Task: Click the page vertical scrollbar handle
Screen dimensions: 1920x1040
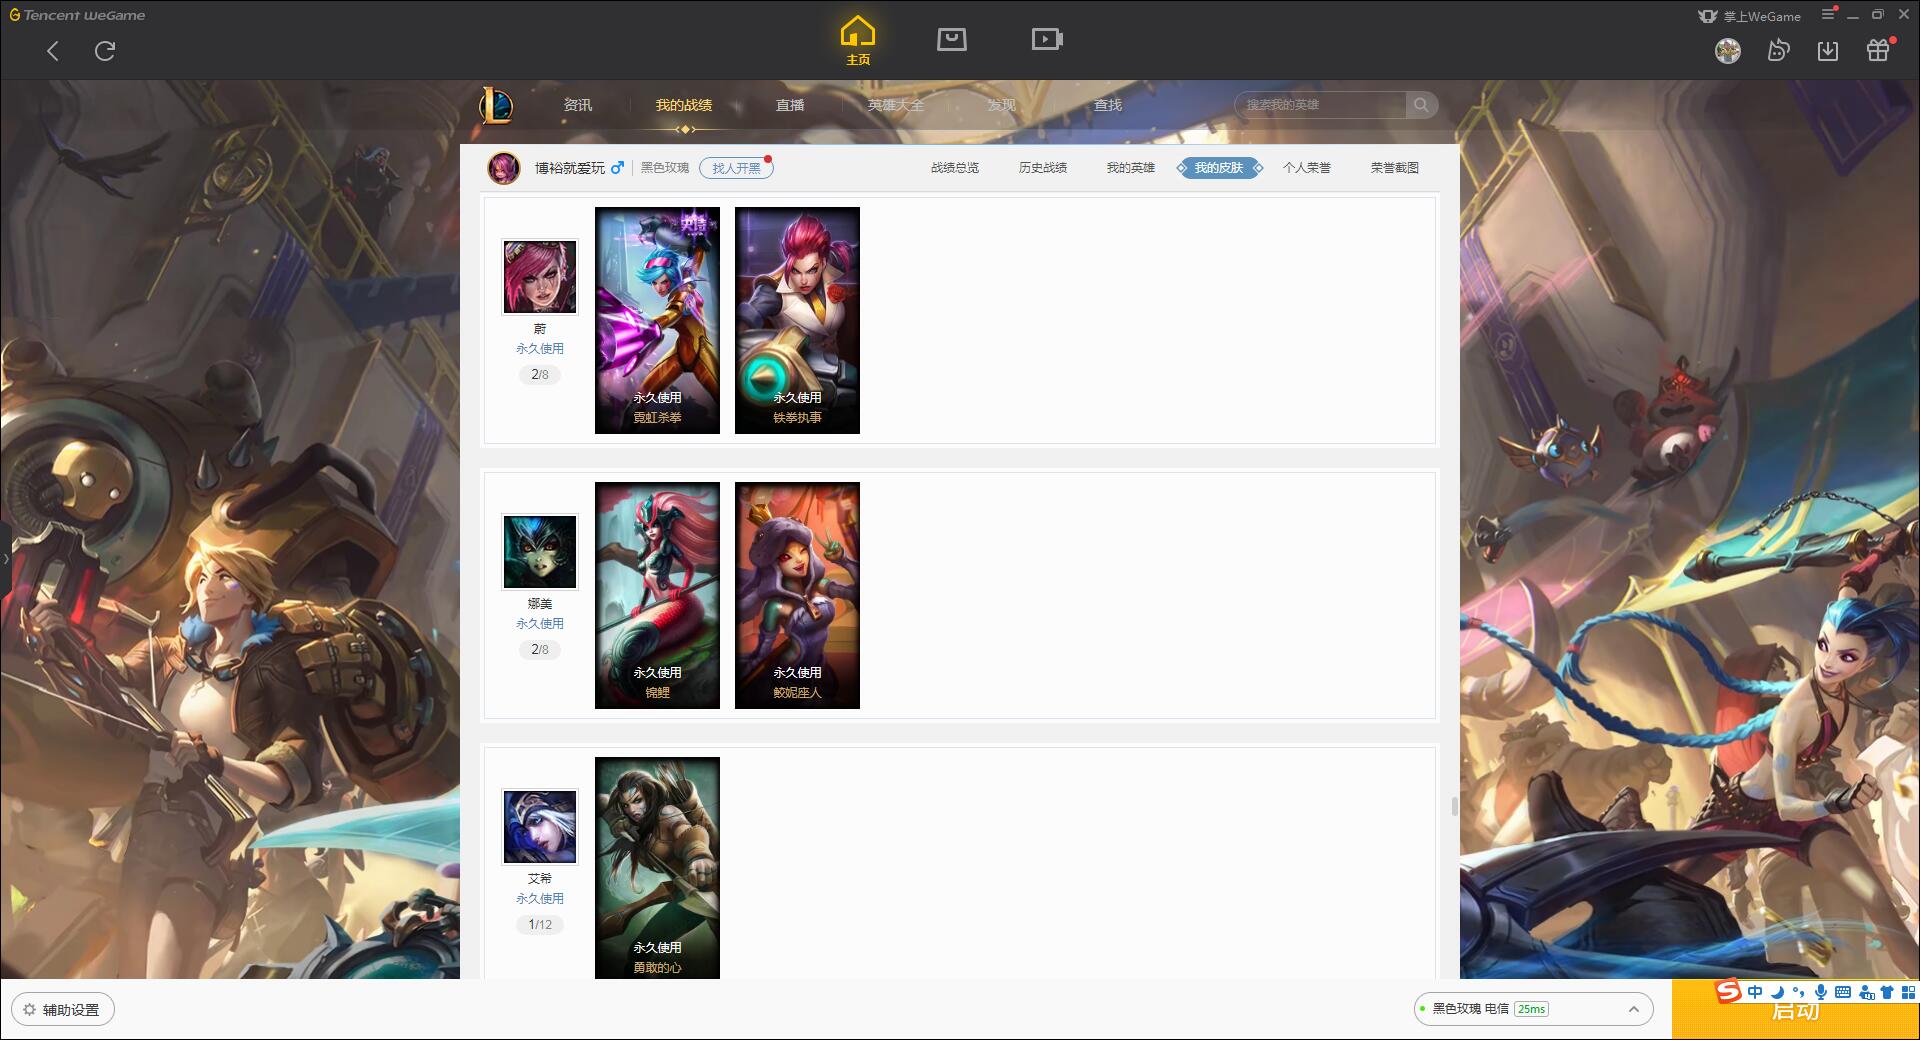Action: click(1454, 806)
